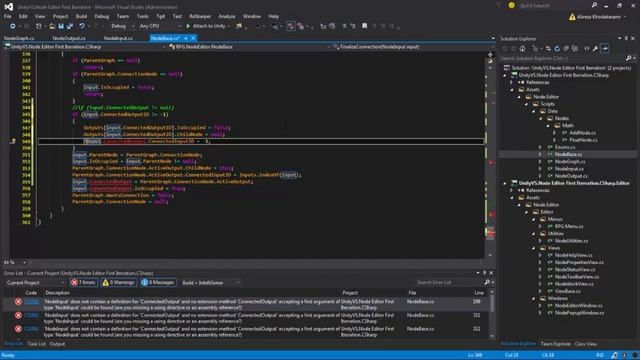Click the Sync with Active Document icon
The width and height of the screenshot is (640, 360).
coord(548,49)
